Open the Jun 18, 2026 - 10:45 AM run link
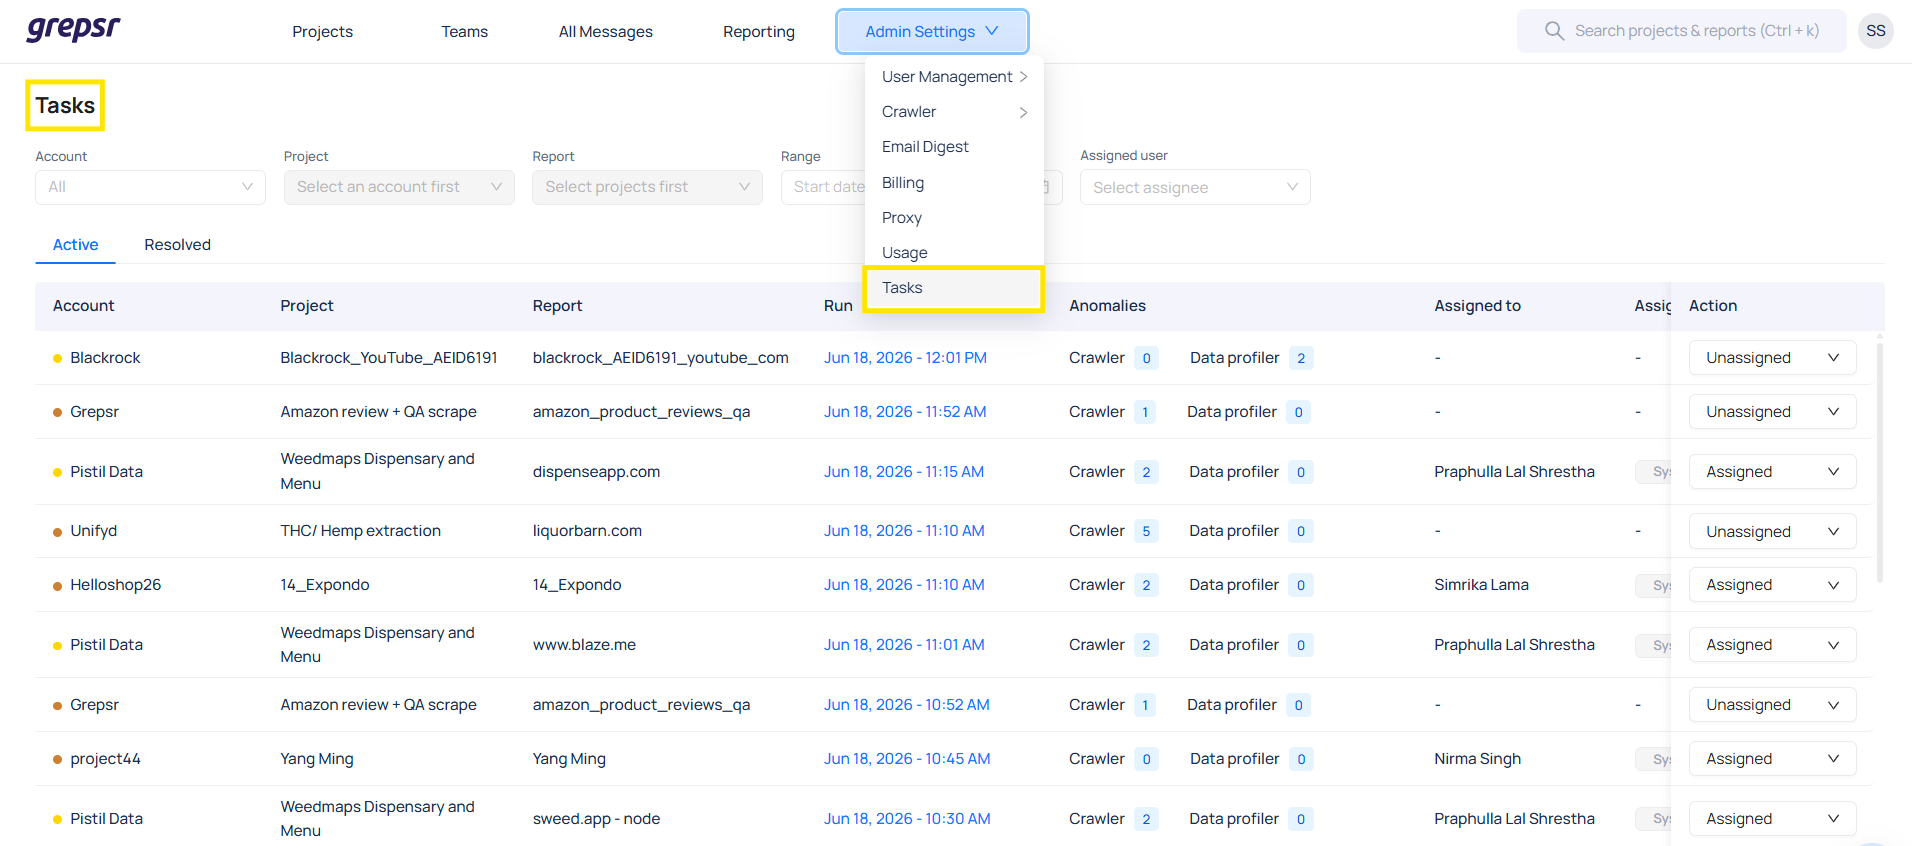 point(907,759)
